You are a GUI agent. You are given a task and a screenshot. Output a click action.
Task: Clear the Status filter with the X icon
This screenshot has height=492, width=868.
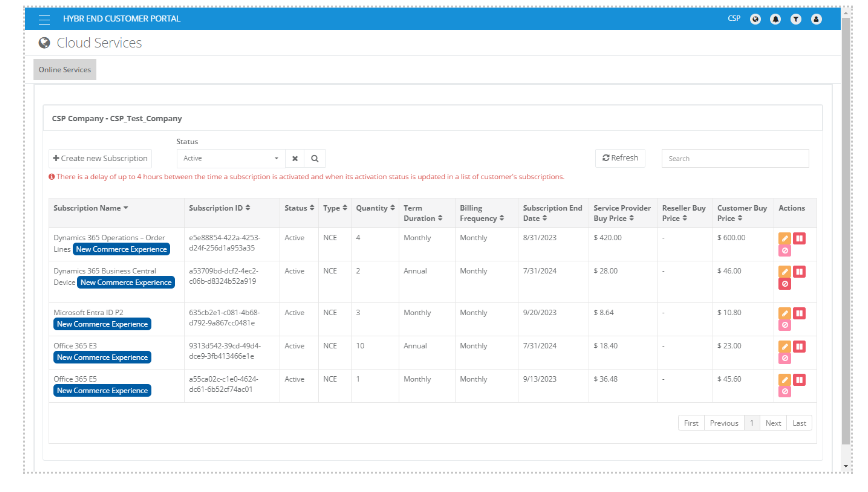tap(295, 158)
